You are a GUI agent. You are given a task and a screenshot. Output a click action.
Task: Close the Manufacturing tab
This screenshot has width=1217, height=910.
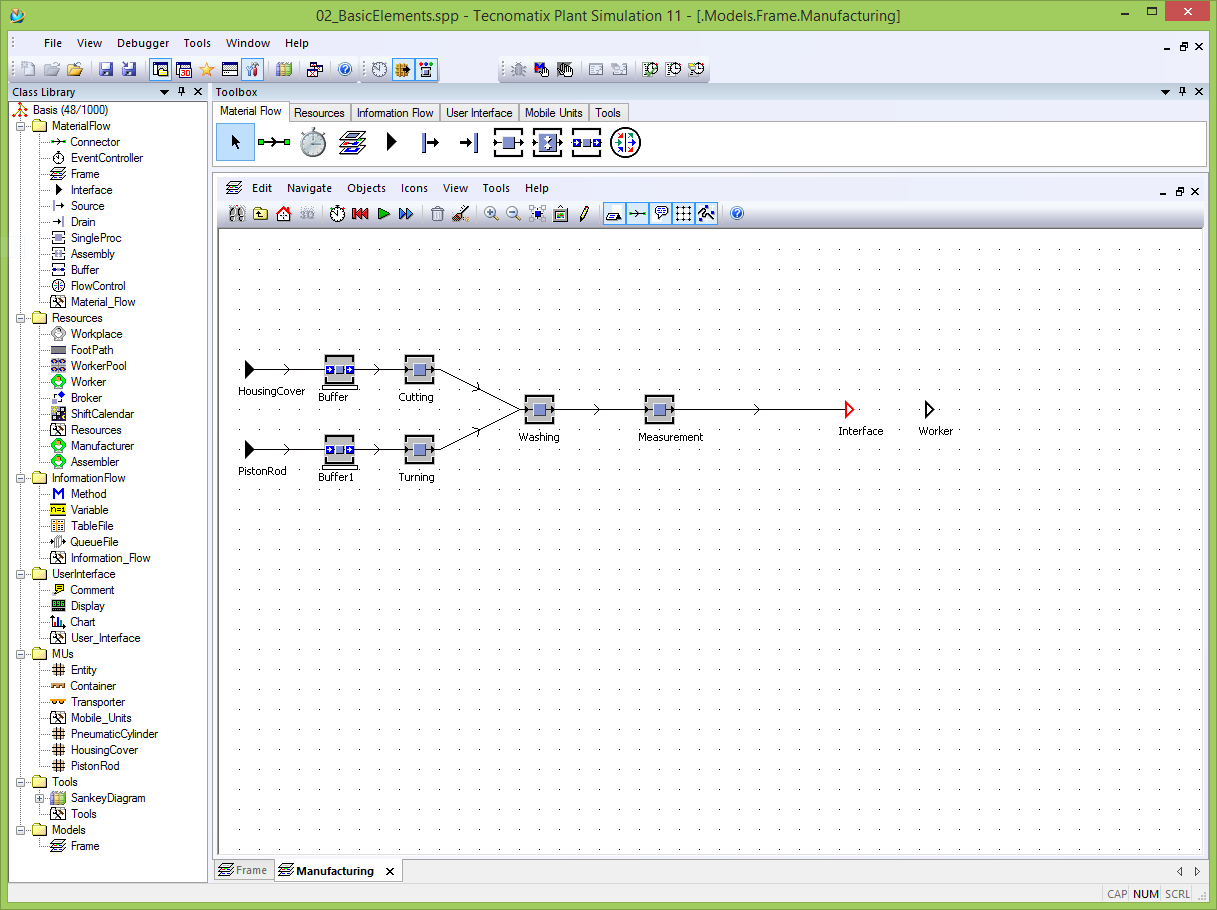point(390,871)
